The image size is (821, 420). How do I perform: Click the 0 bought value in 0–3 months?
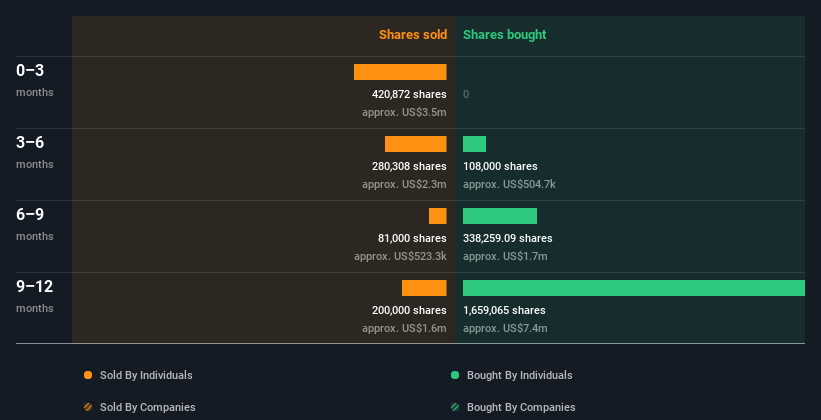(x=466, y=94)
